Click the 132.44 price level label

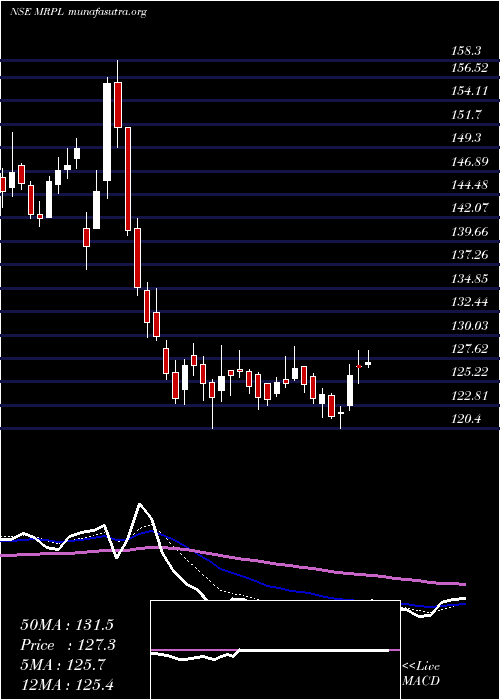coord(470,302)
